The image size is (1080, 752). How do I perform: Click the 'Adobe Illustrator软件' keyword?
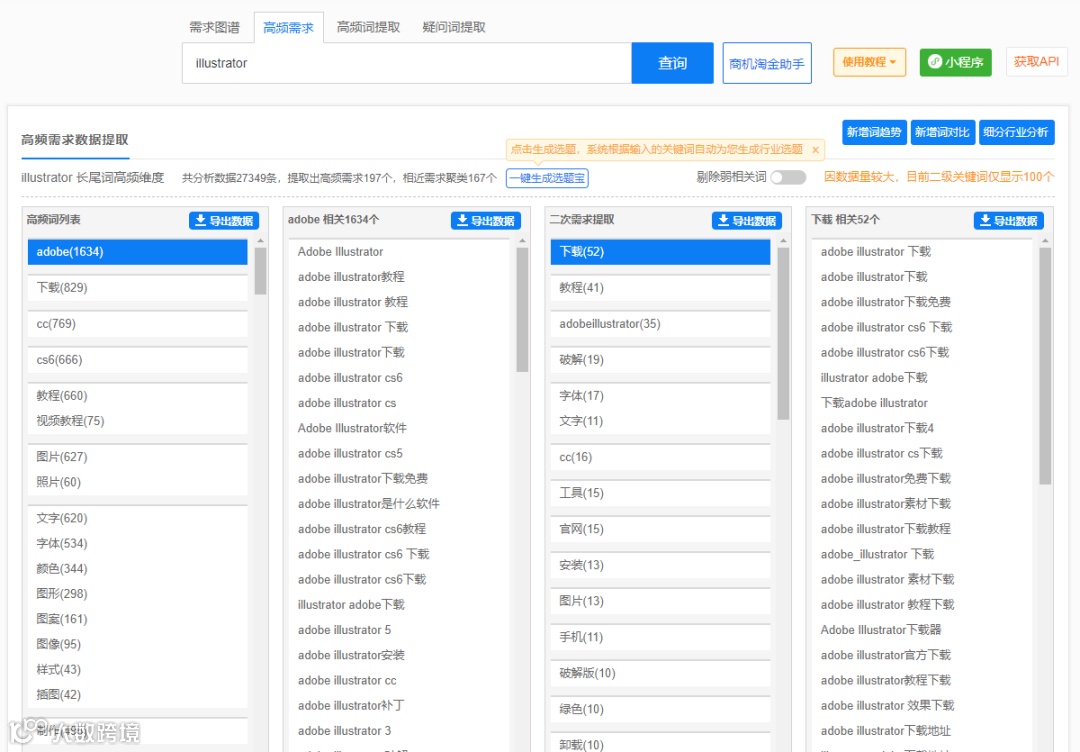click(x=352, y=428)
